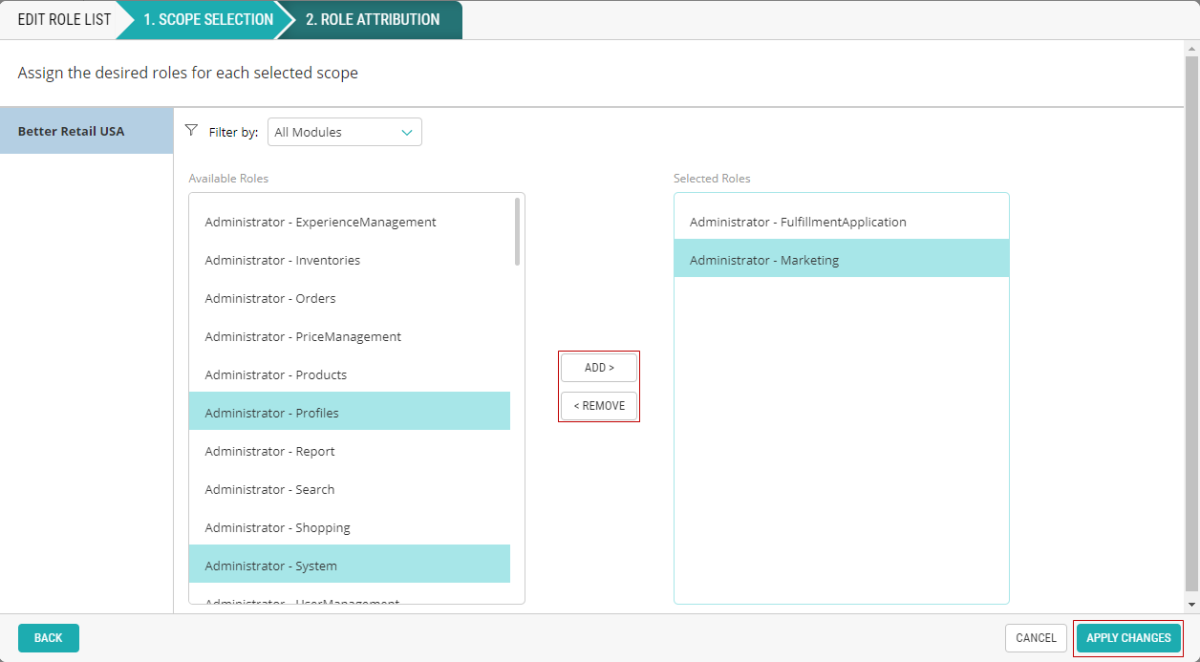The image size is (1200, 662).
Task: Deselect the highlighted Administrator - Profiles role
Action: coord(272,413)
